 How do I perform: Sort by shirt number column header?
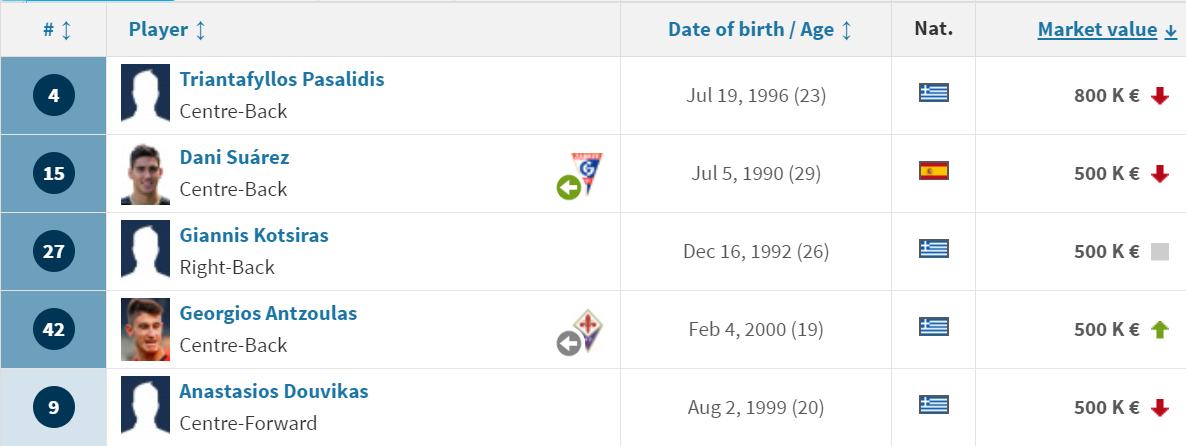pyautogui.click(x=57, y=29)
